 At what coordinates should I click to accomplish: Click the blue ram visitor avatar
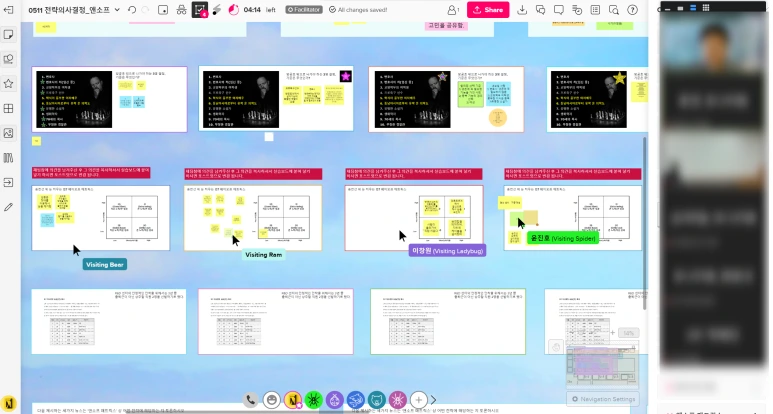[355, 400]
